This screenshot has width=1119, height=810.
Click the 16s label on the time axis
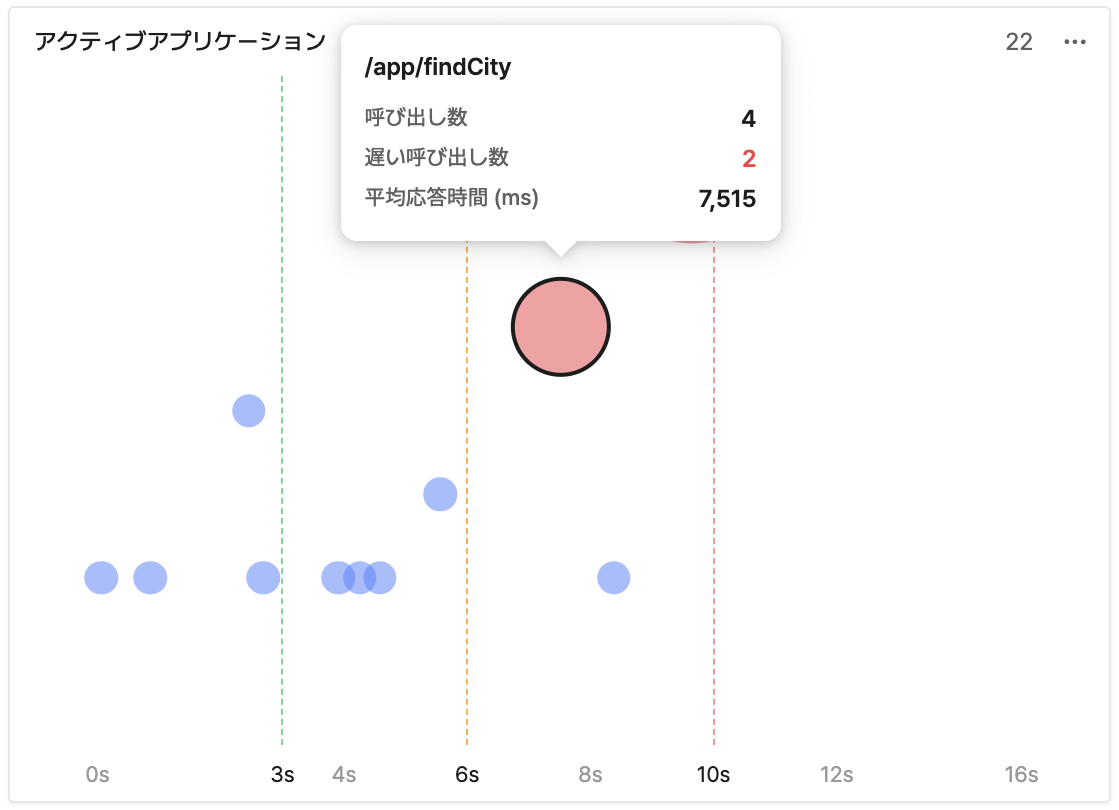[x=1021, y=775]
